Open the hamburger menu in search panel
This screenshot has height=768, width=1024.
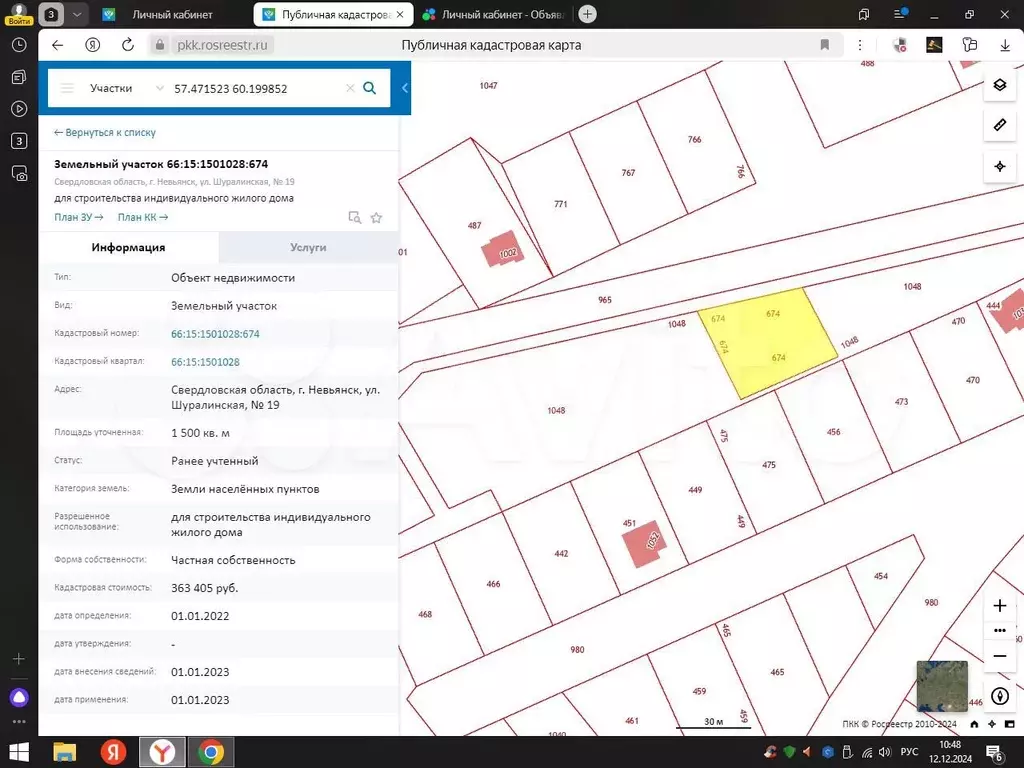click(x=67, y=88)
